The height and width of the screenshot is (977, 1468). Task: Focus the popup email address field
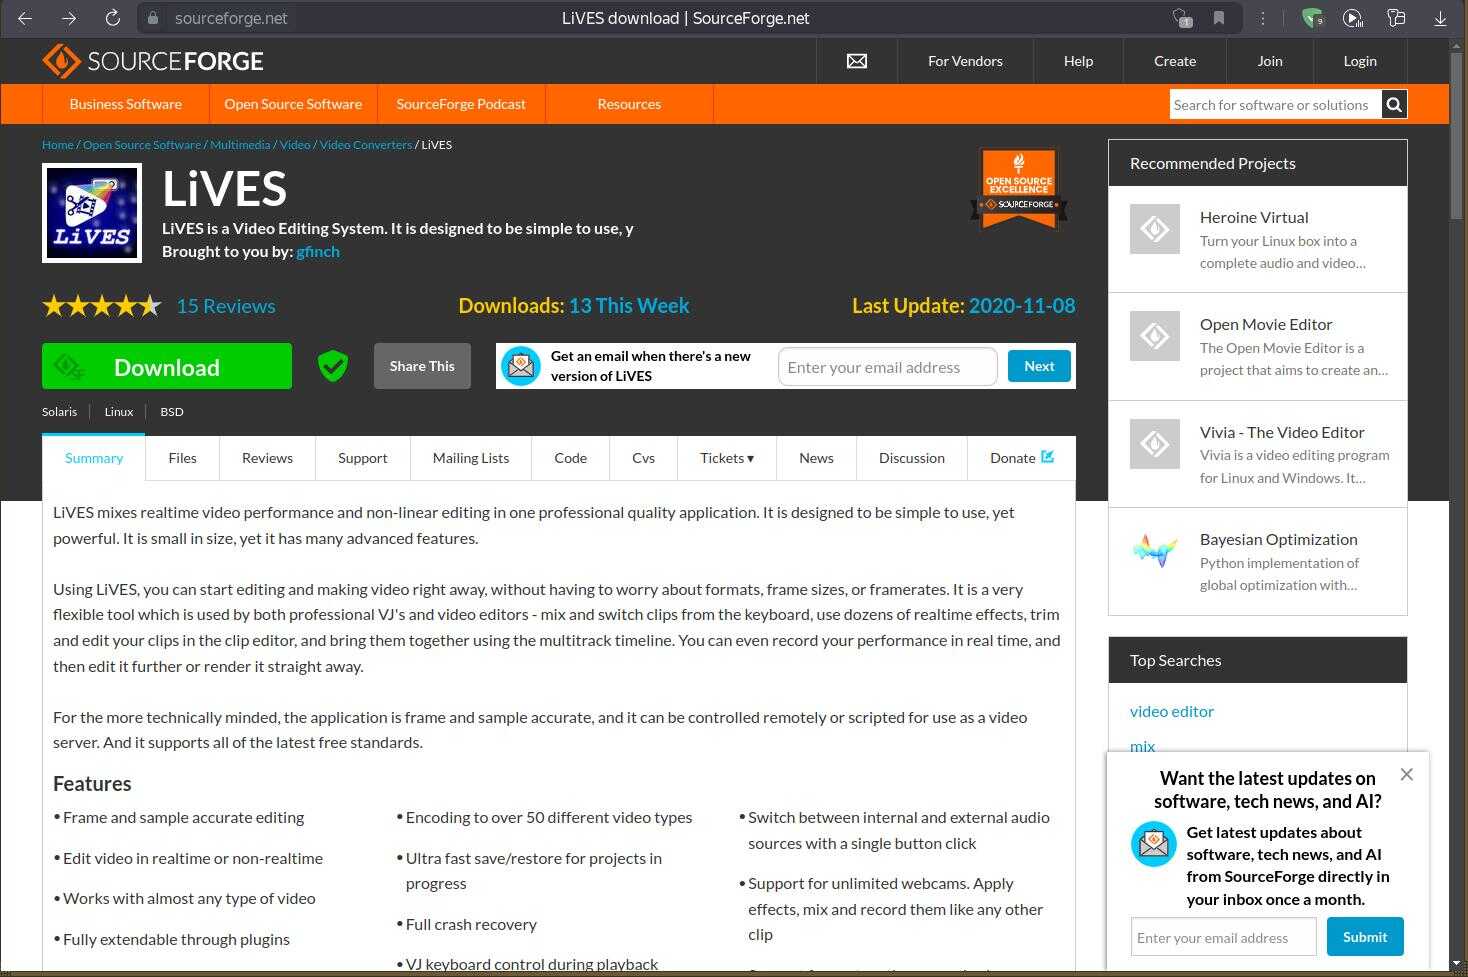1224,938
